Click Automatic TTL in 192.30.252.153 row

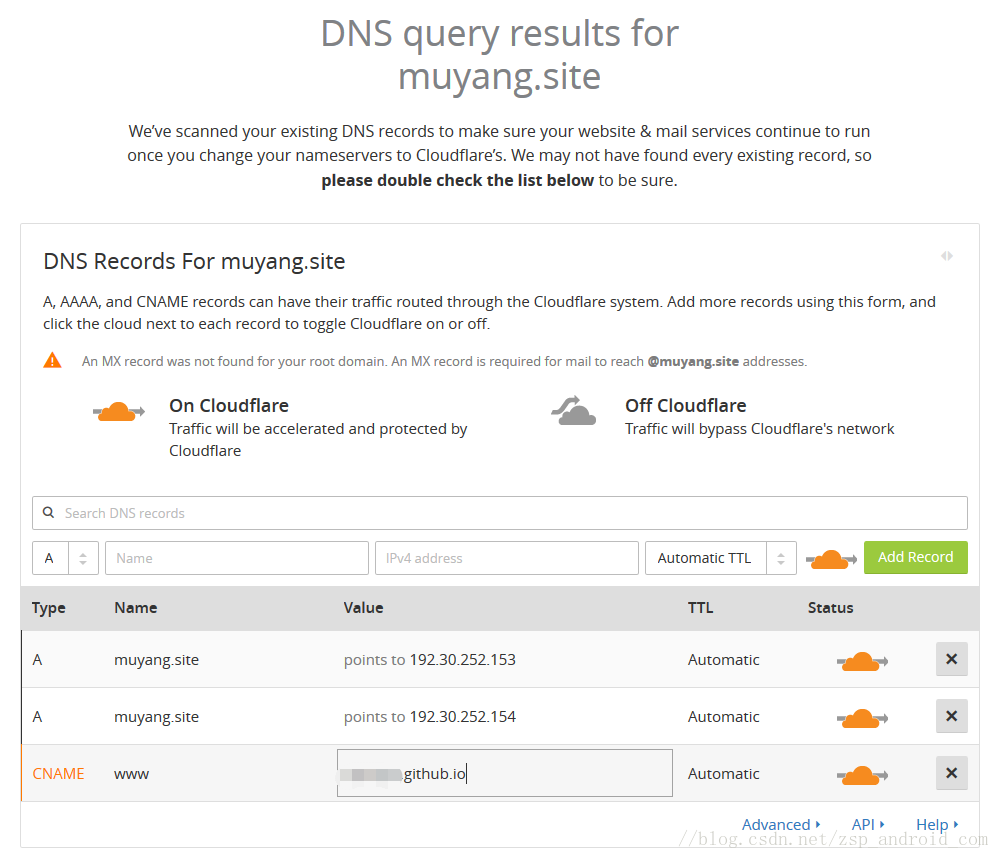point(723,659)
